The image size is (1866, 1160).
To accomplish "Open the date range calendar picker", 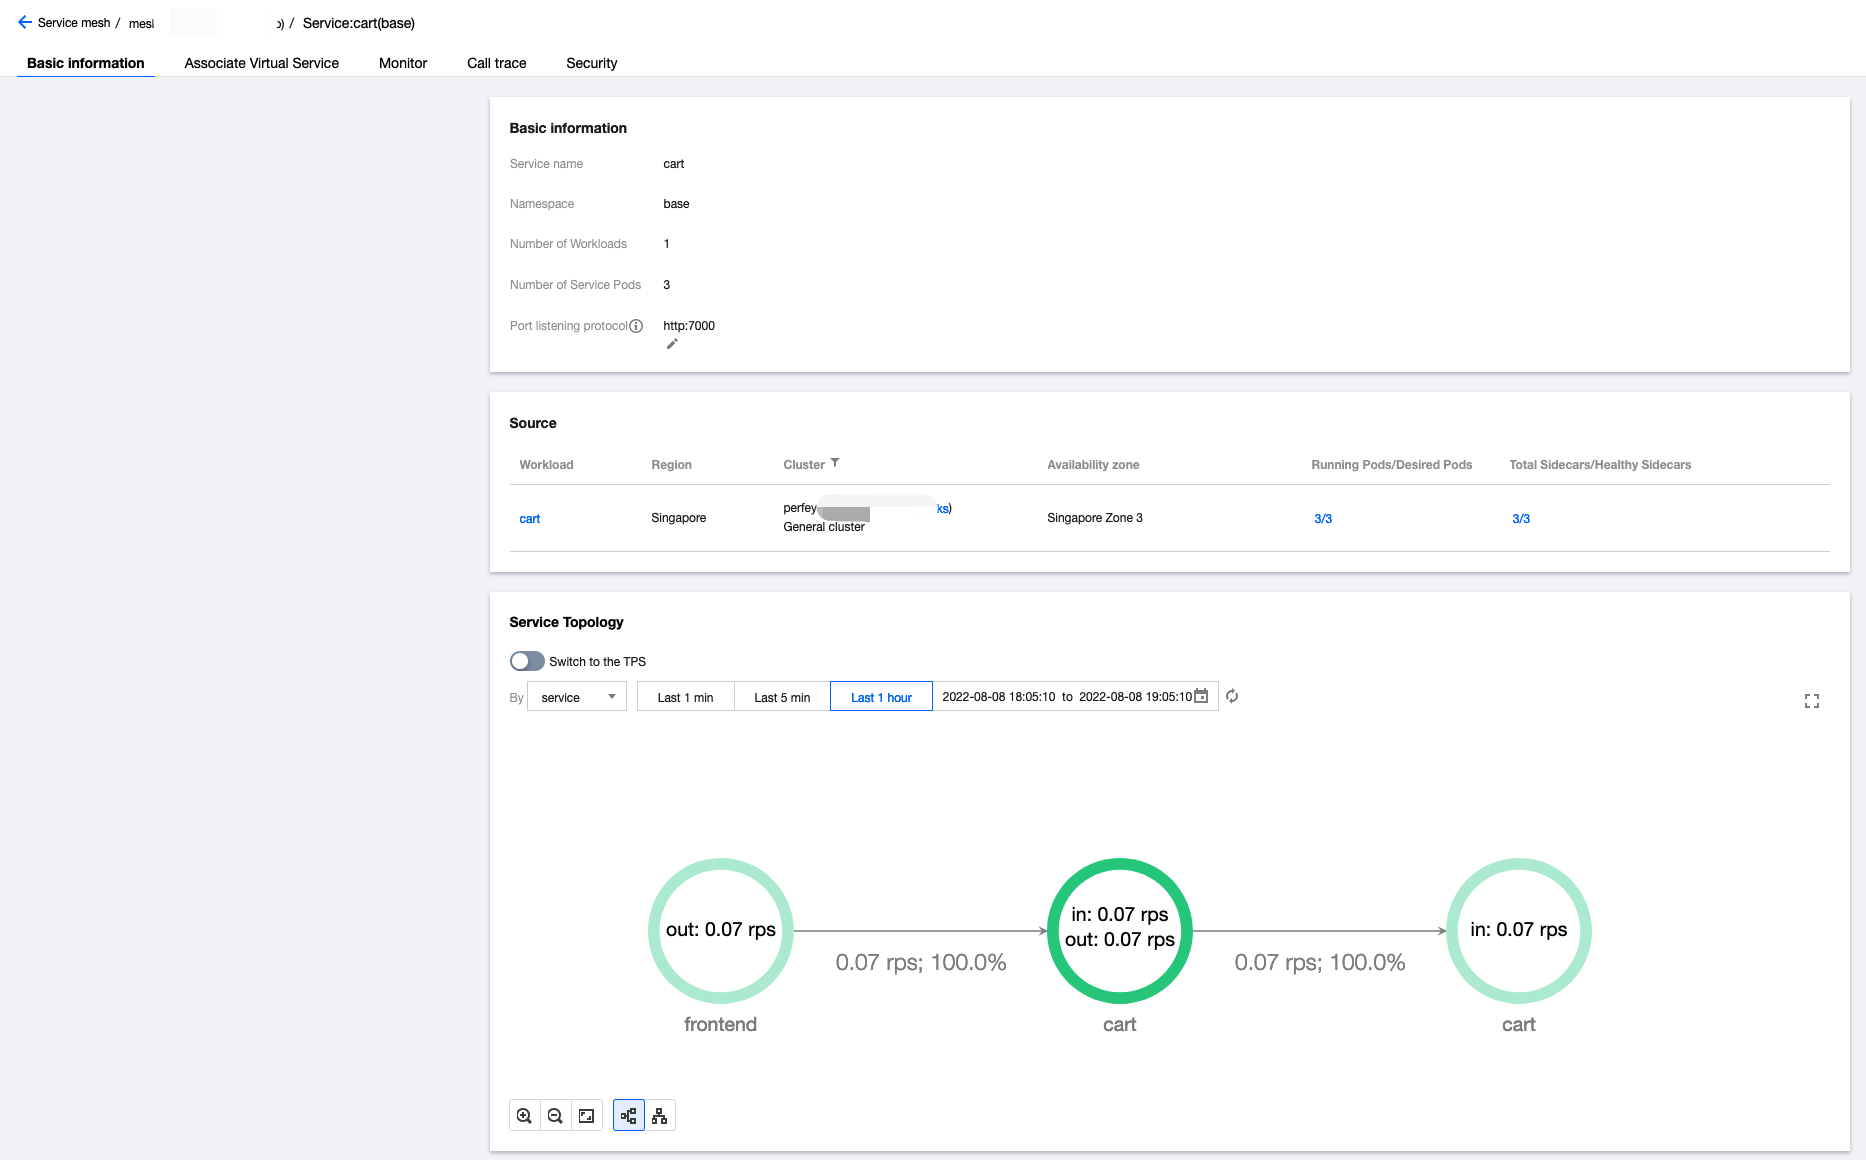I will [x=1201, y=697].
